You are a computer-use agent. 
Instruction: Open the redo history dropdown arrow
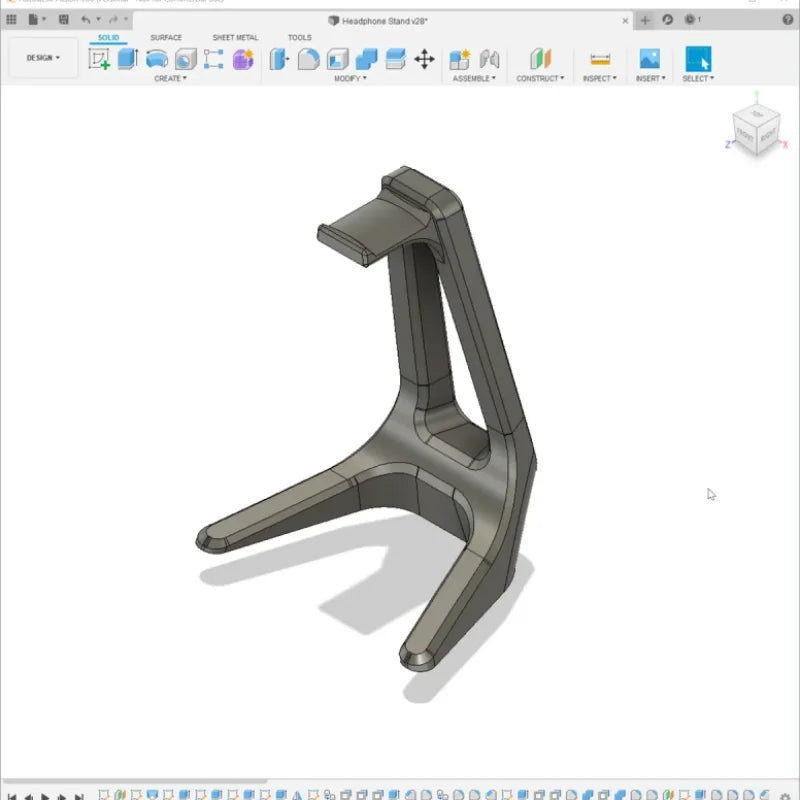tap(126, 19)
